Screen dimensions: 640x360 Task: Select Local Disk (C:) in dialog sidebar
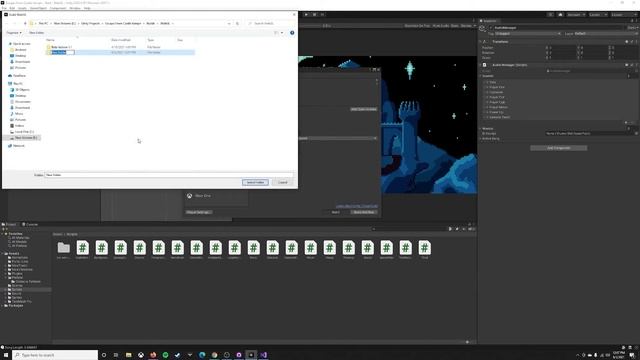pyautogui.click(x=24, y=132)
